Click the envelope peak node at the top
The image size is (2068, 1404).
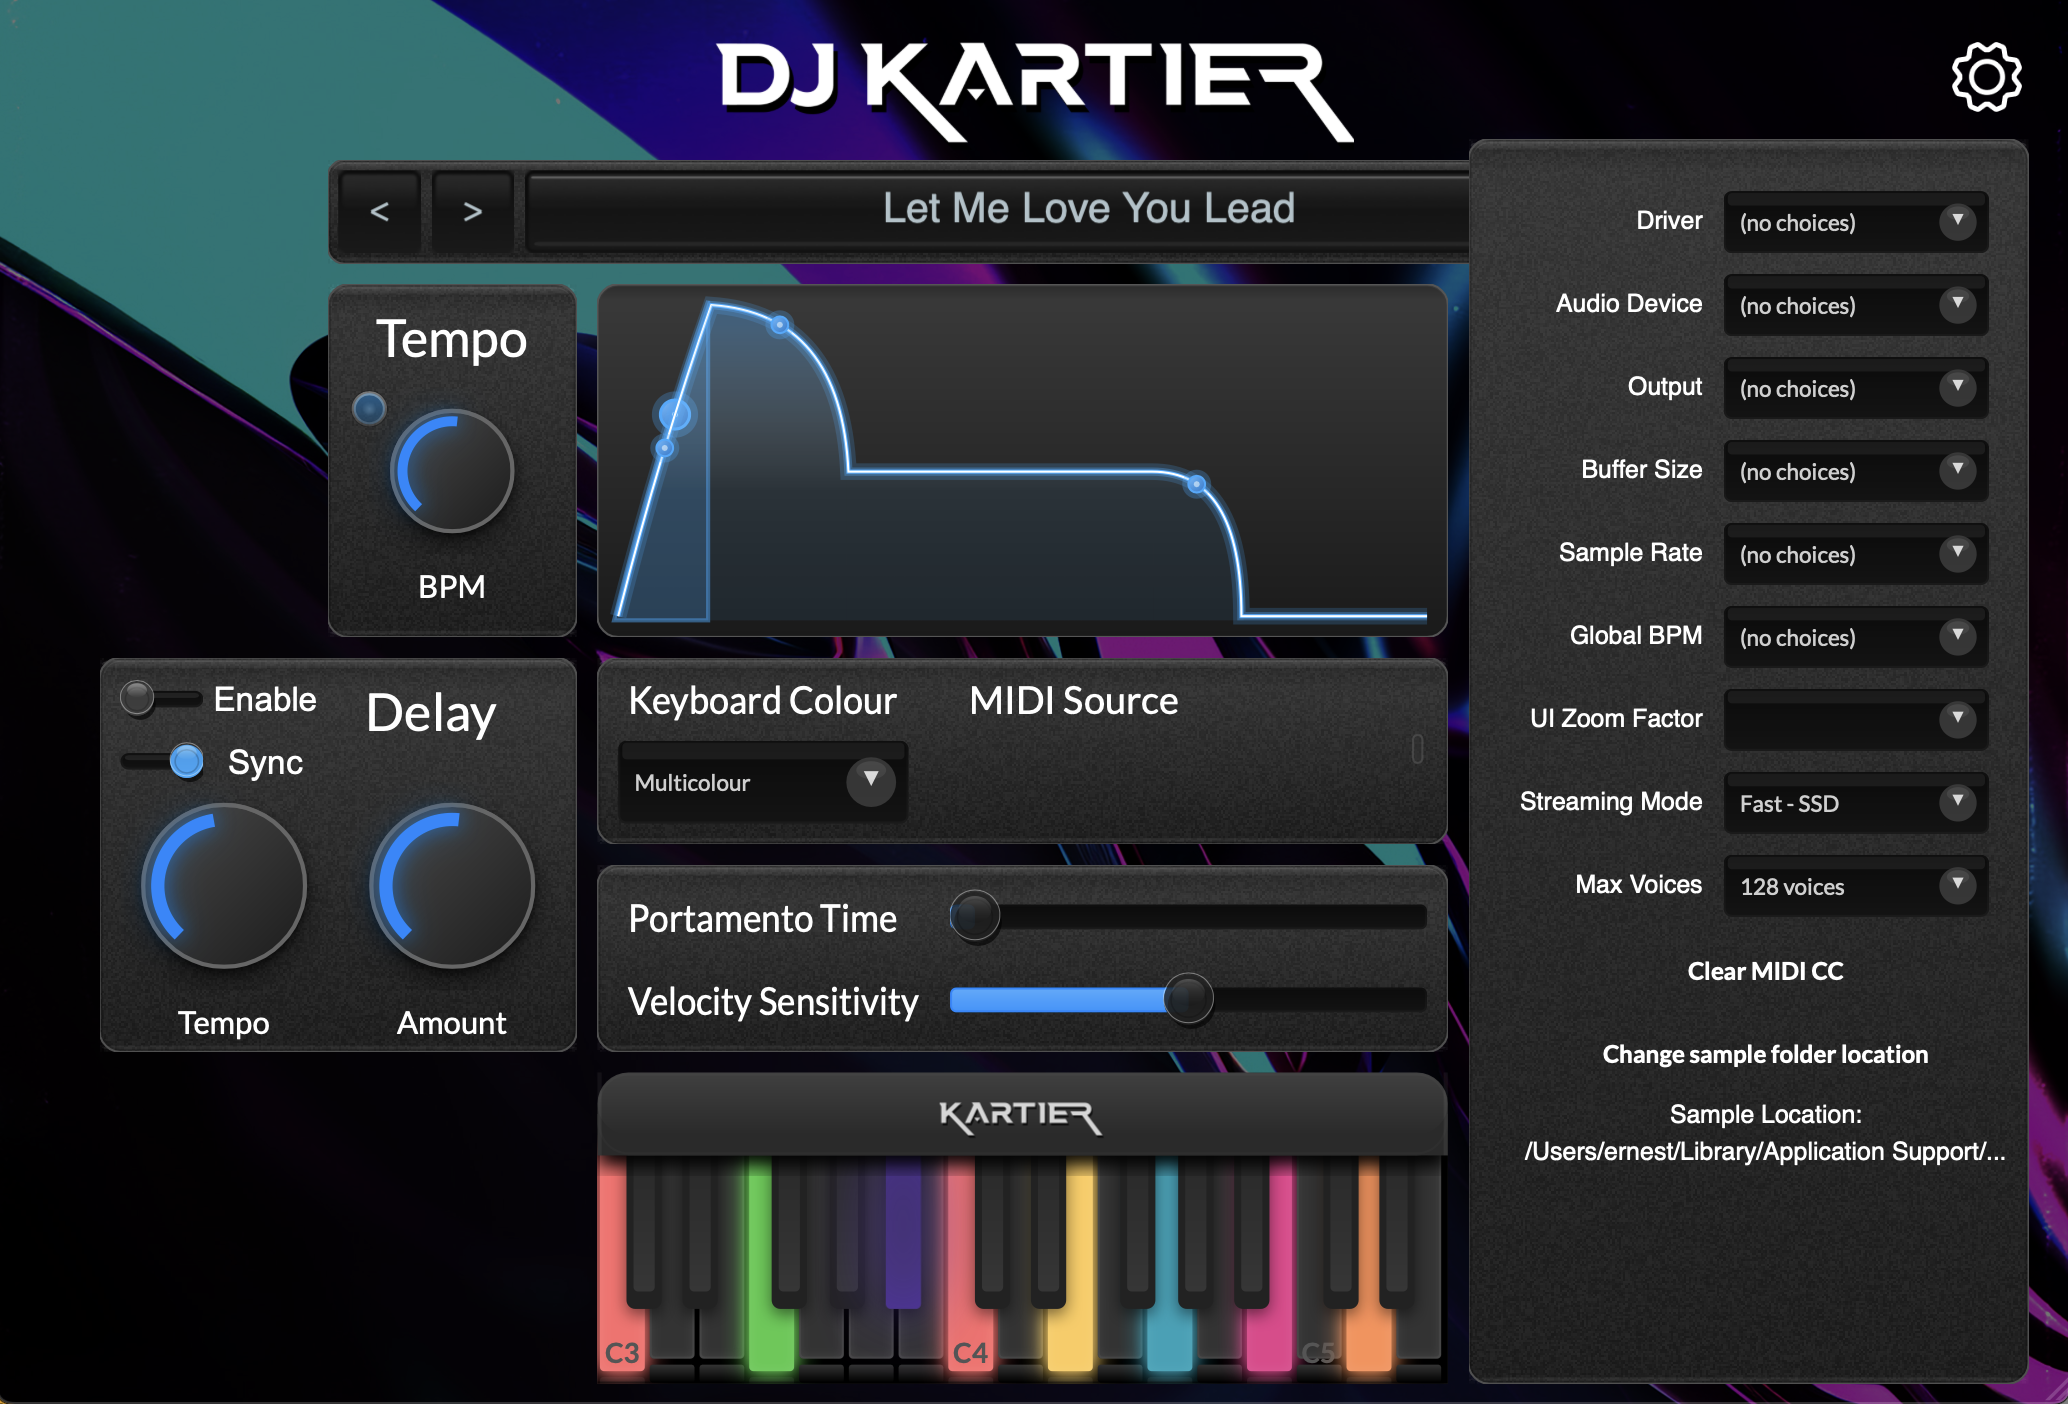[780, 324]
